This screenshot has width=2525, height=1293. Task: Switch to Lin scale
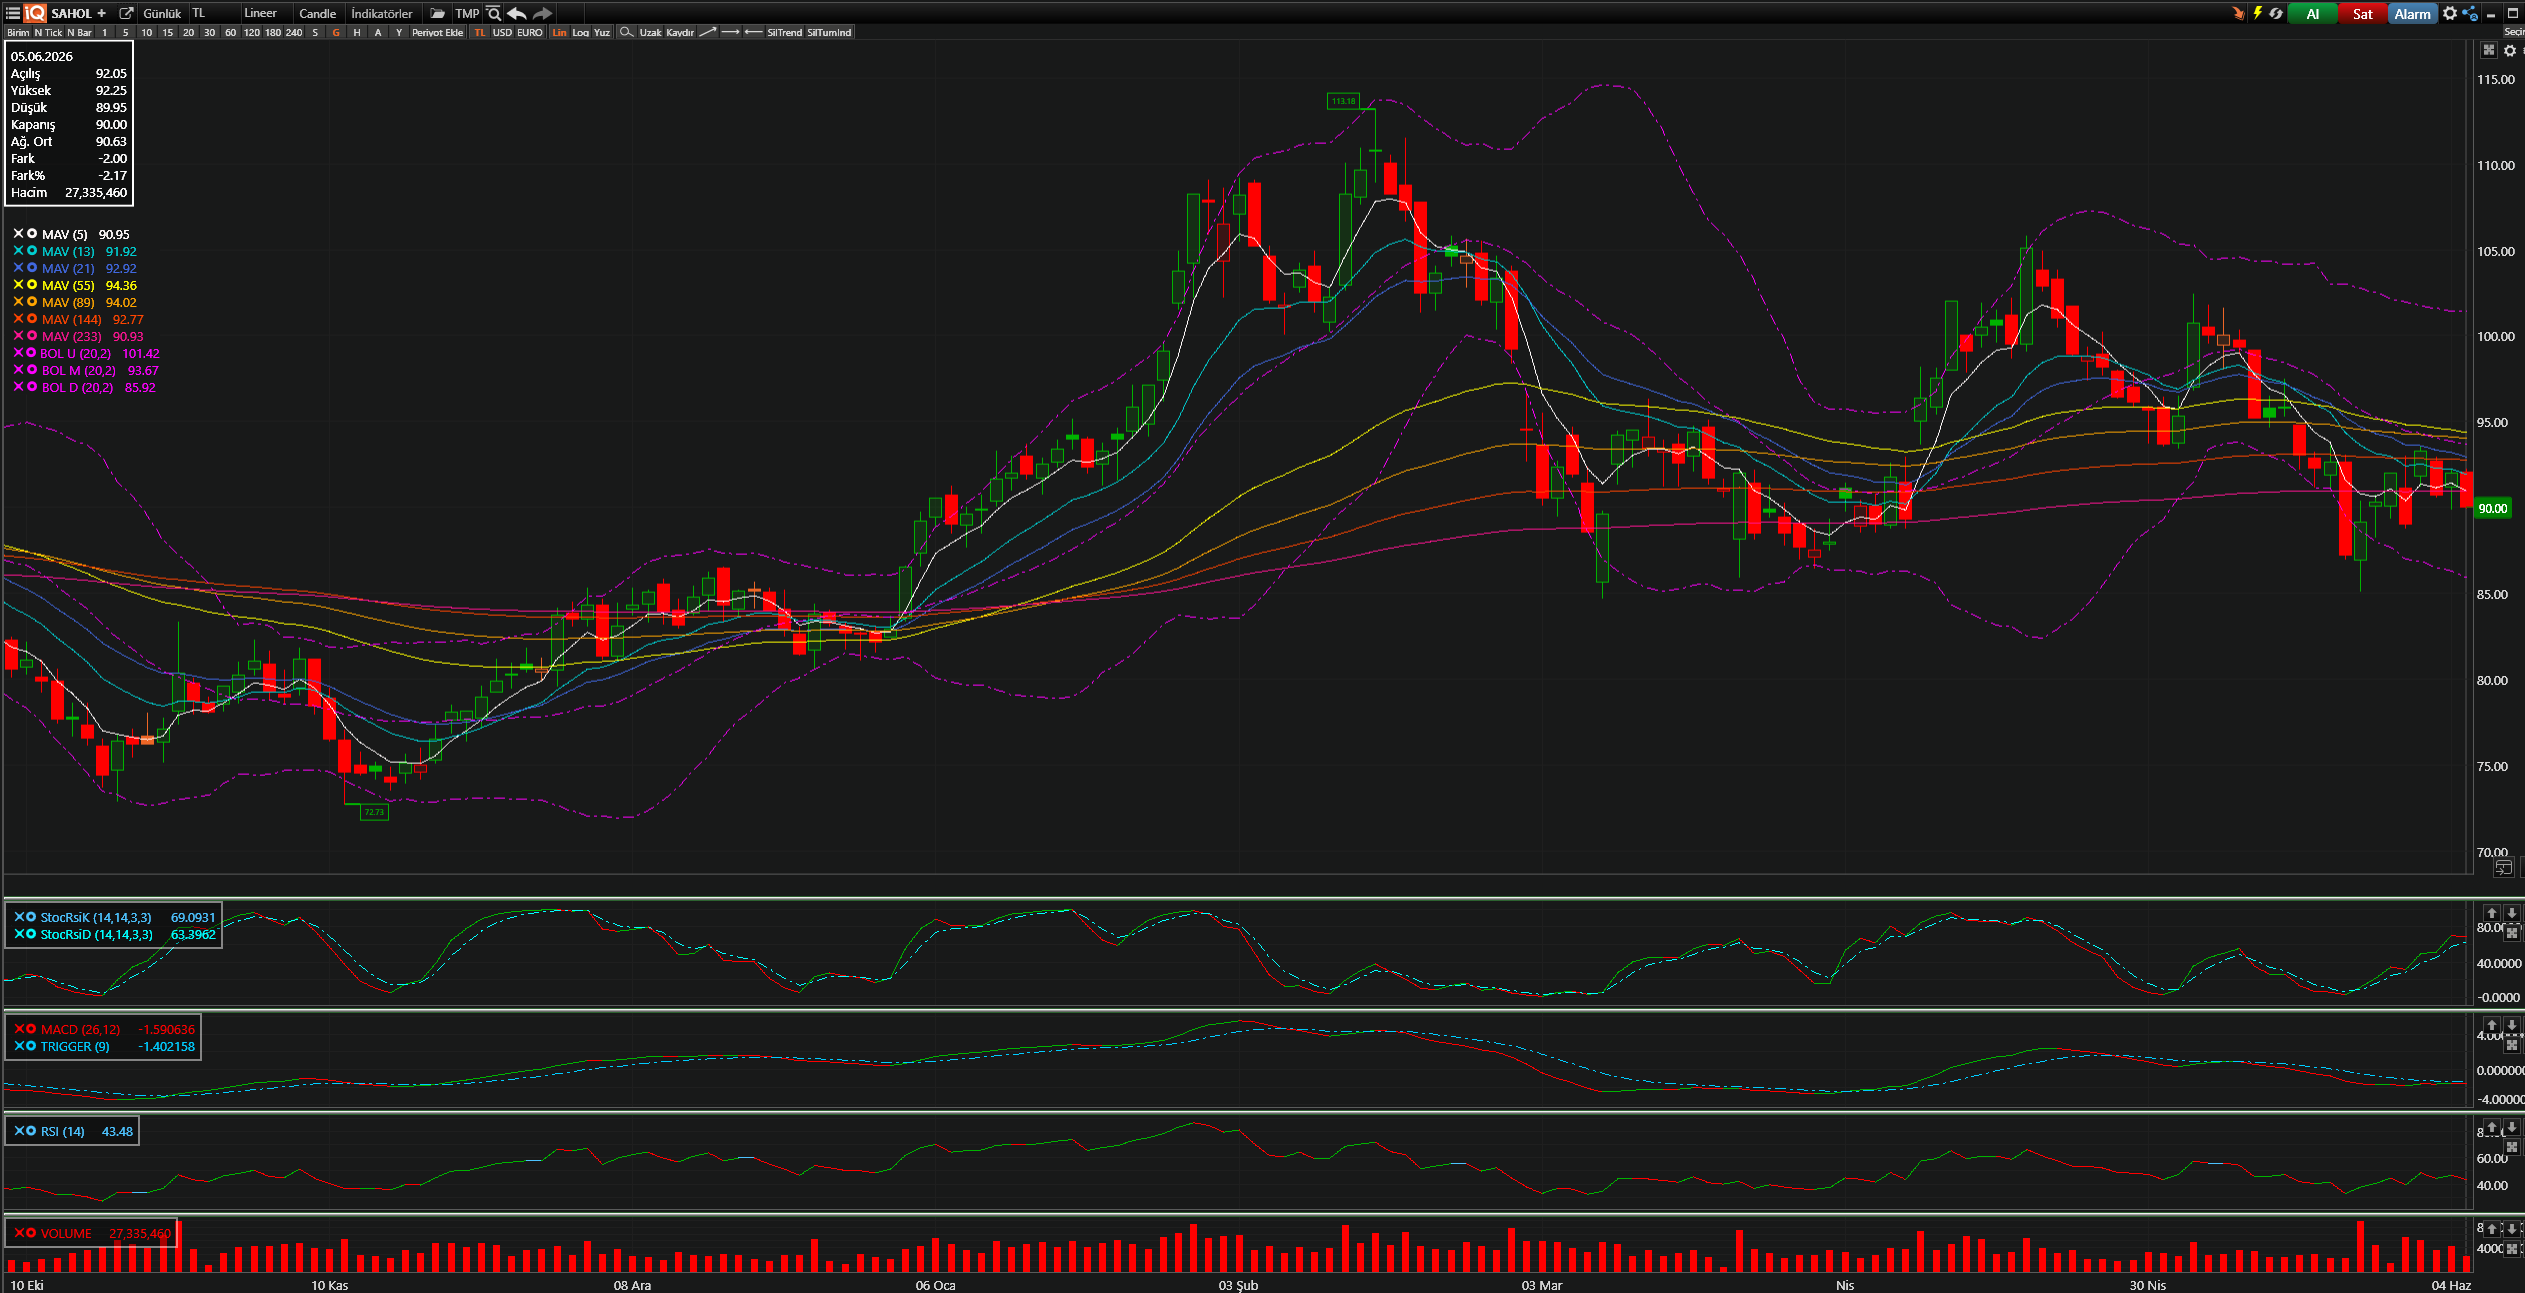(x=559, y=32)
